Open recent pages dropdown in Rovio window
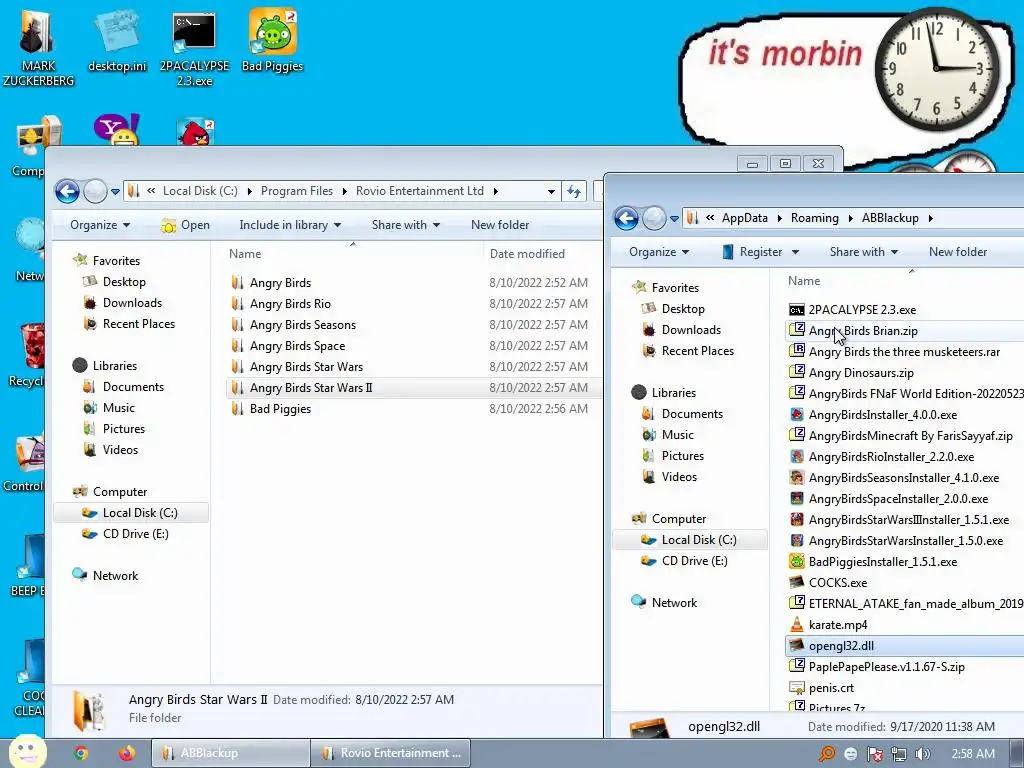The width and height of the screenshot is (1024, 768). coord(115,192)
